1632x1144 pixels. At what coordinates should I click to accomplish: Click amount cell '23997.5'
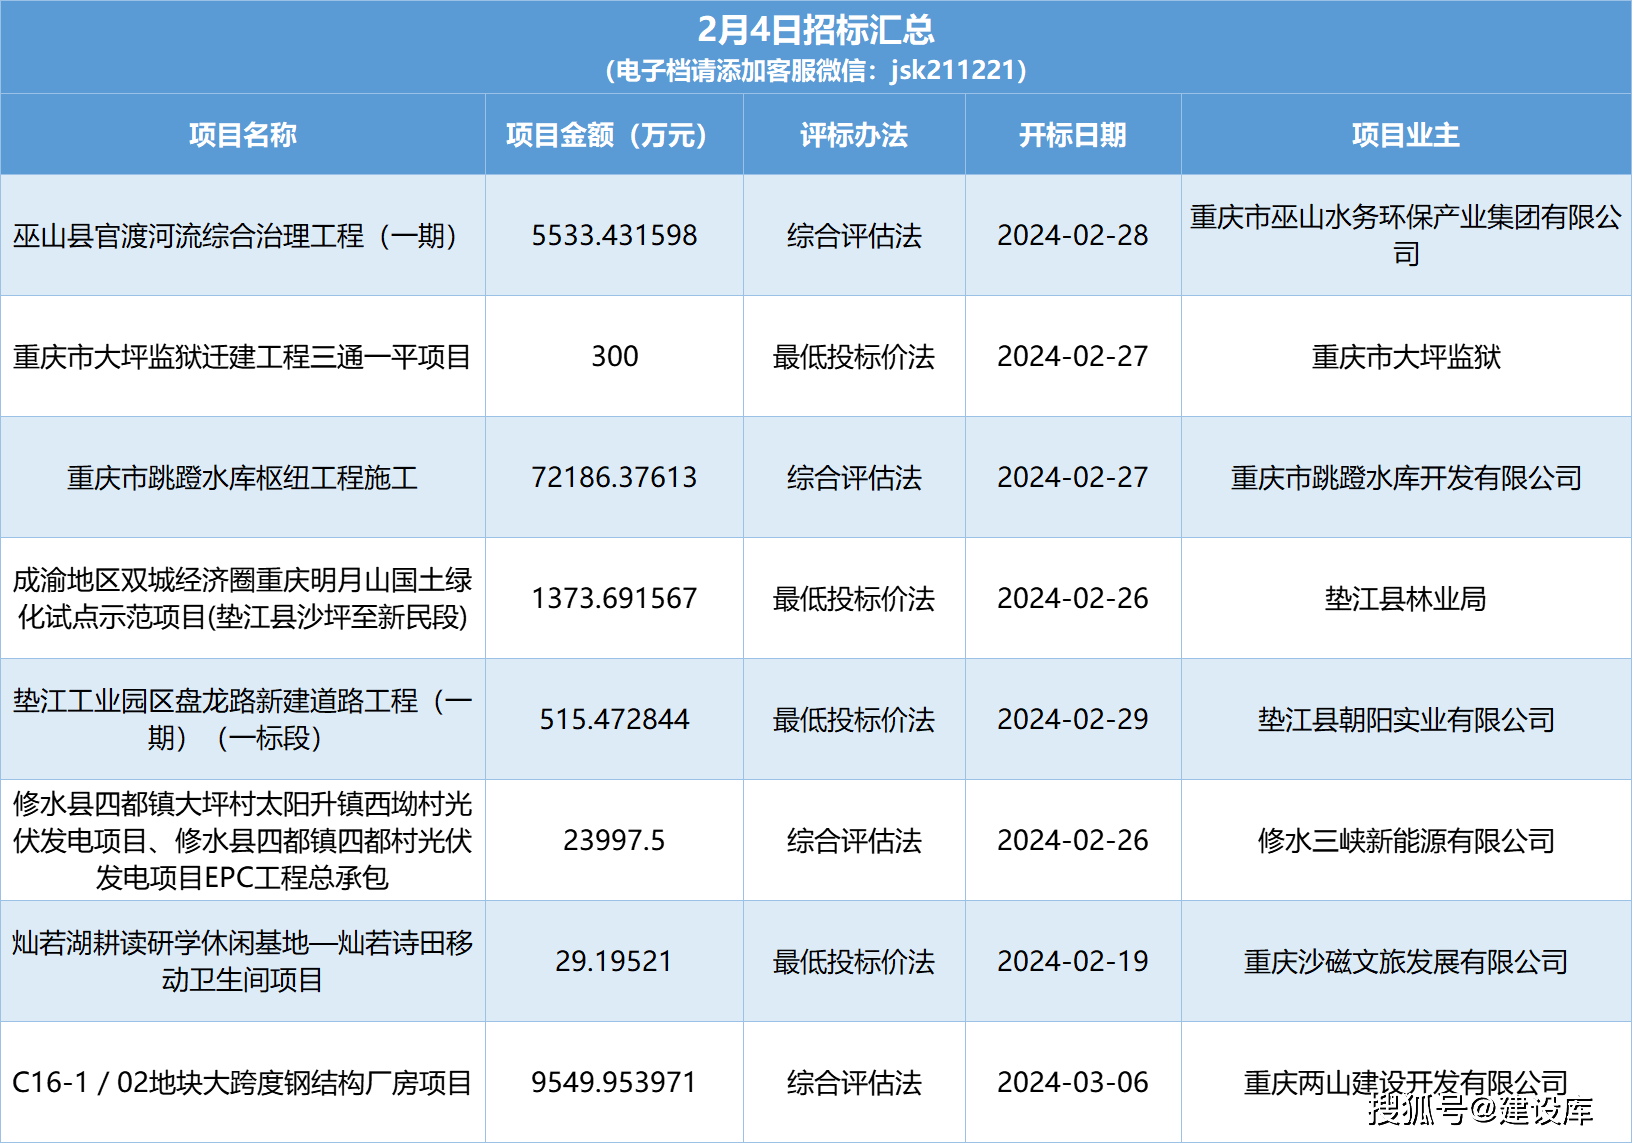[614, 841]
